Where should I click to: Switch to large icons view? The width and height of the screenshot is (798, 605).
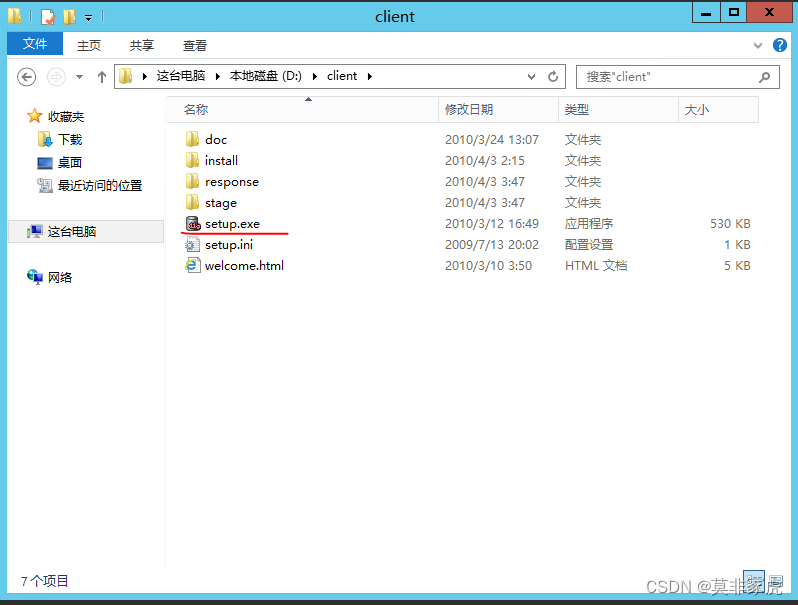tap(776, 581)
